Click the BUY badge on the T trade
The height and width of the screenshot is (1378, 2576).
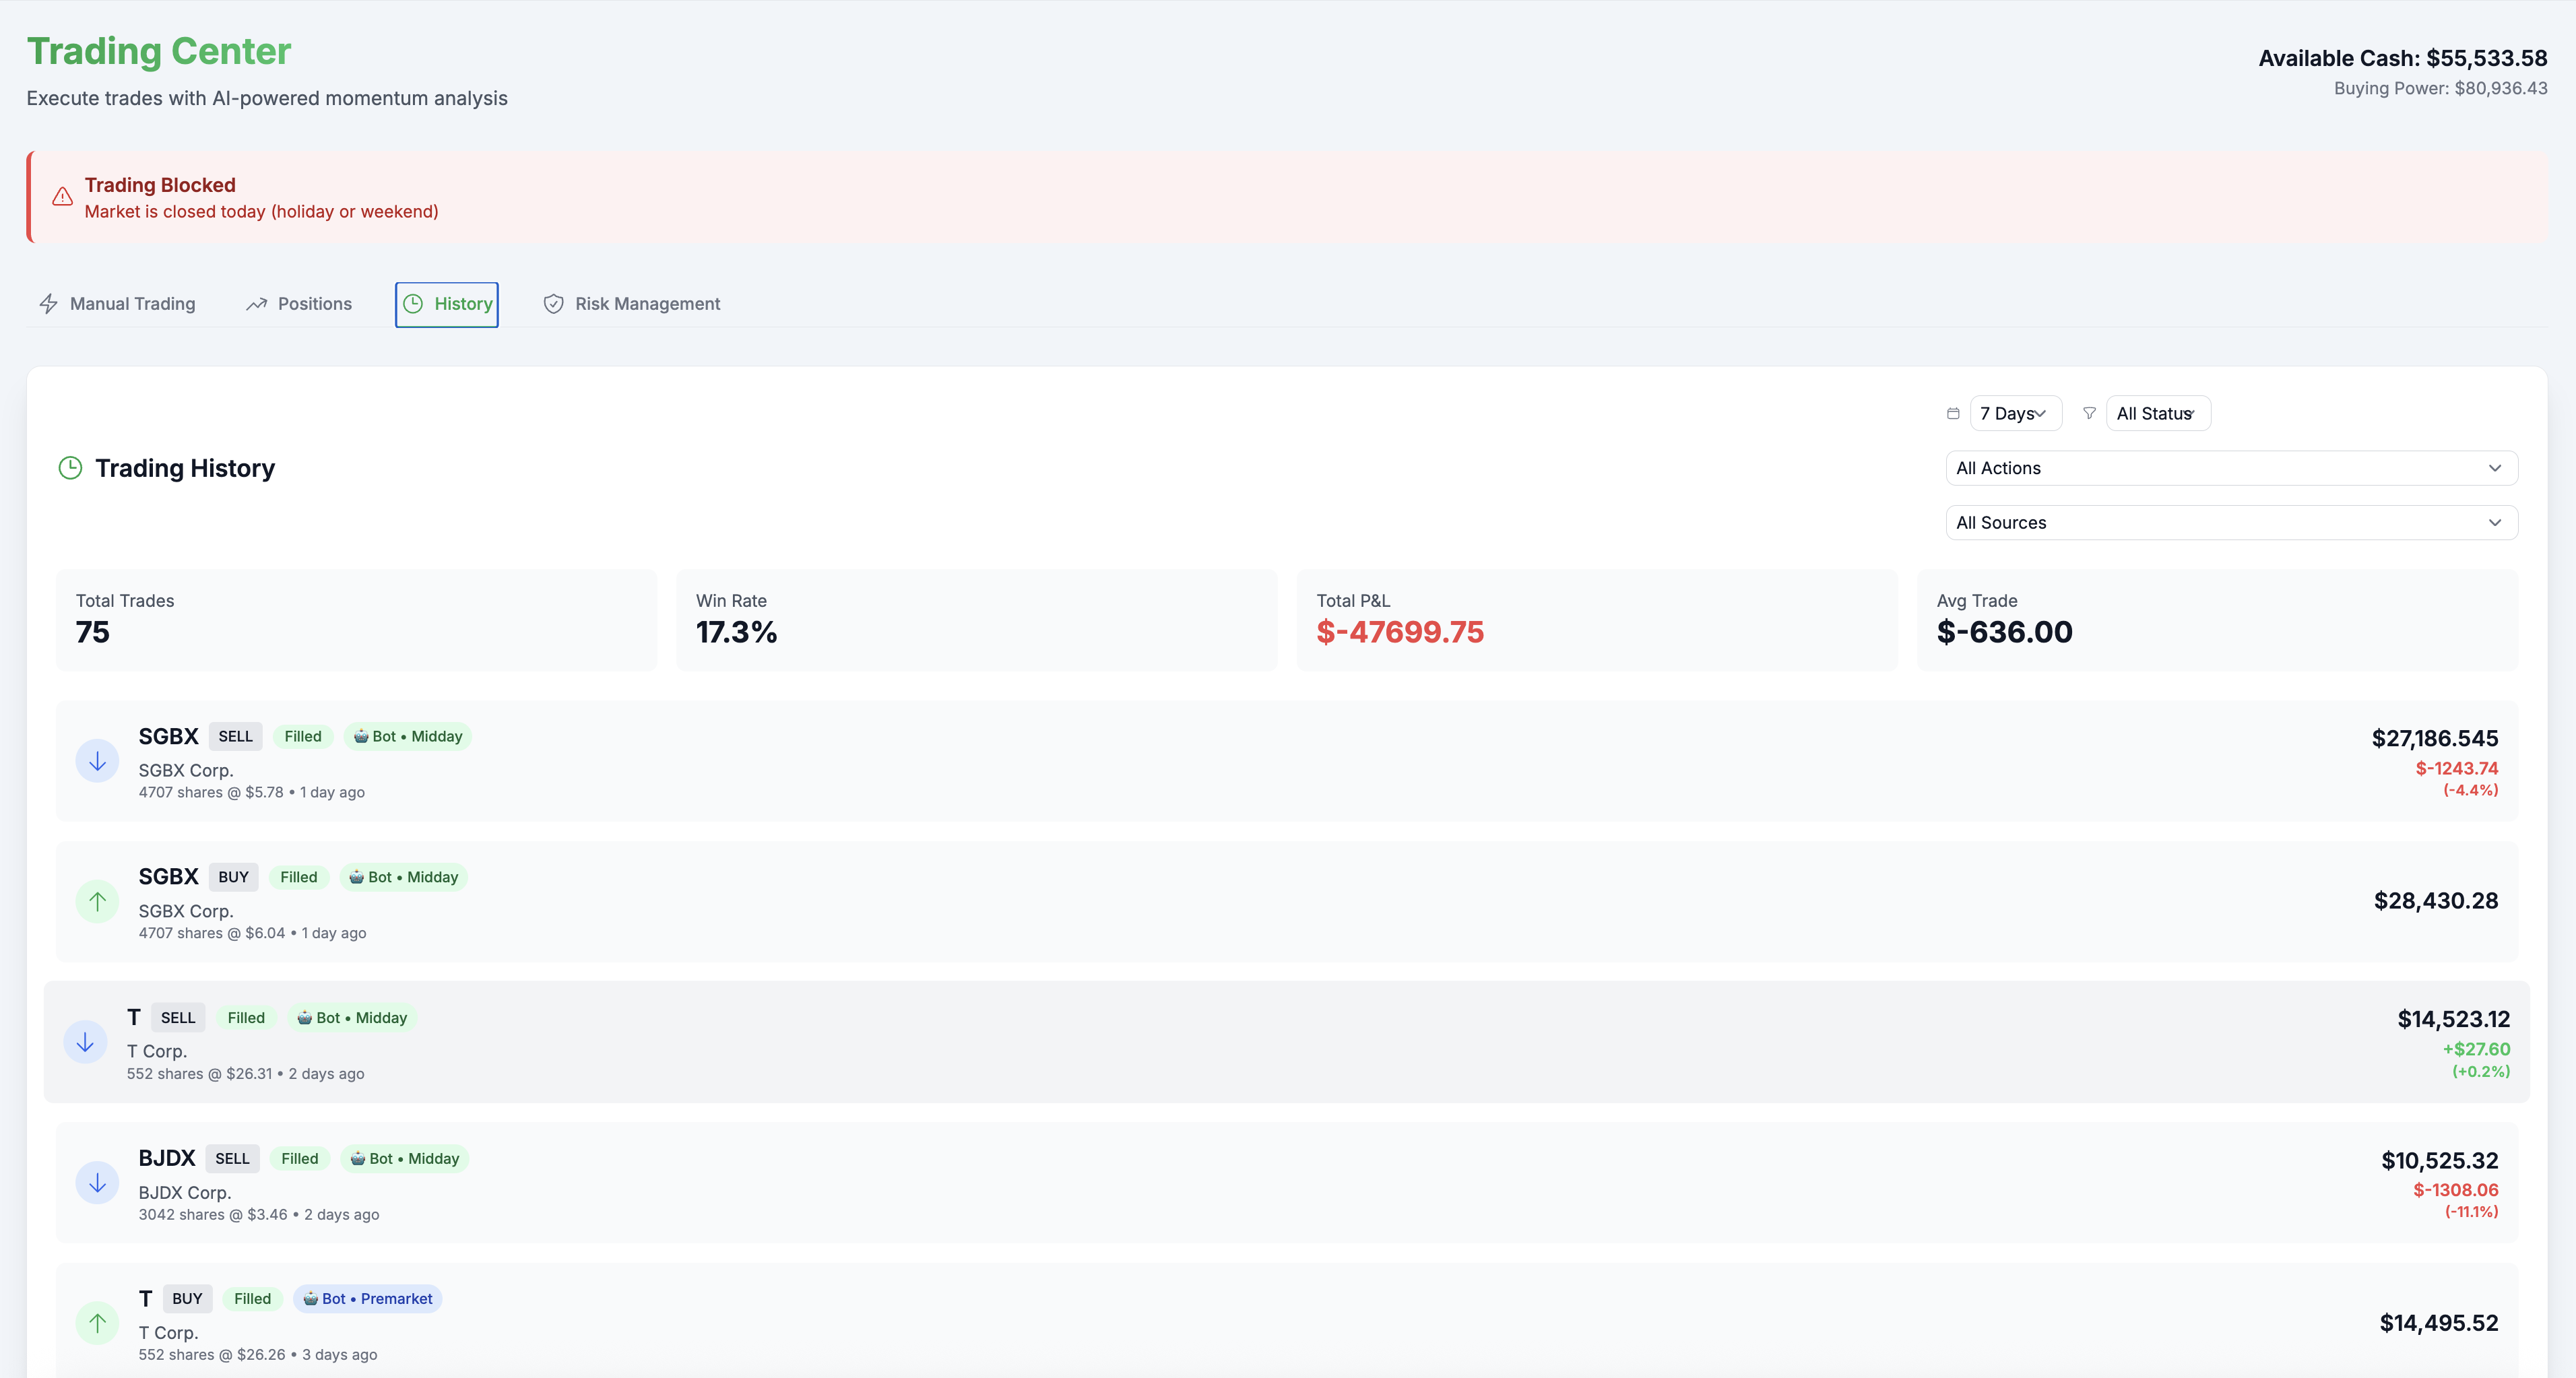pos(187,1299)
